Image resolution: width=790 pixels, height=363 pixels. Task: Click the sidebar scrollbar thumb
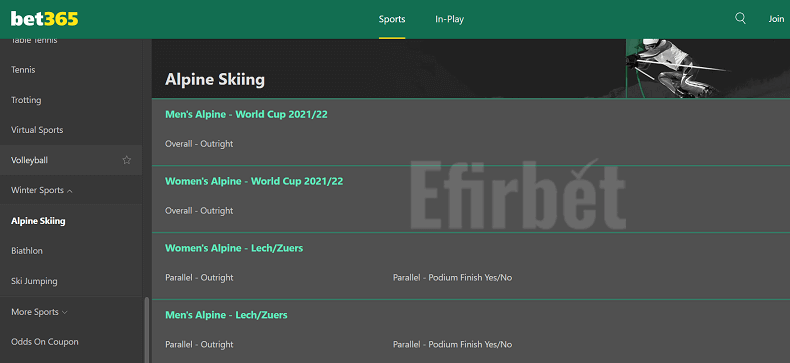(x=147, y=330)
